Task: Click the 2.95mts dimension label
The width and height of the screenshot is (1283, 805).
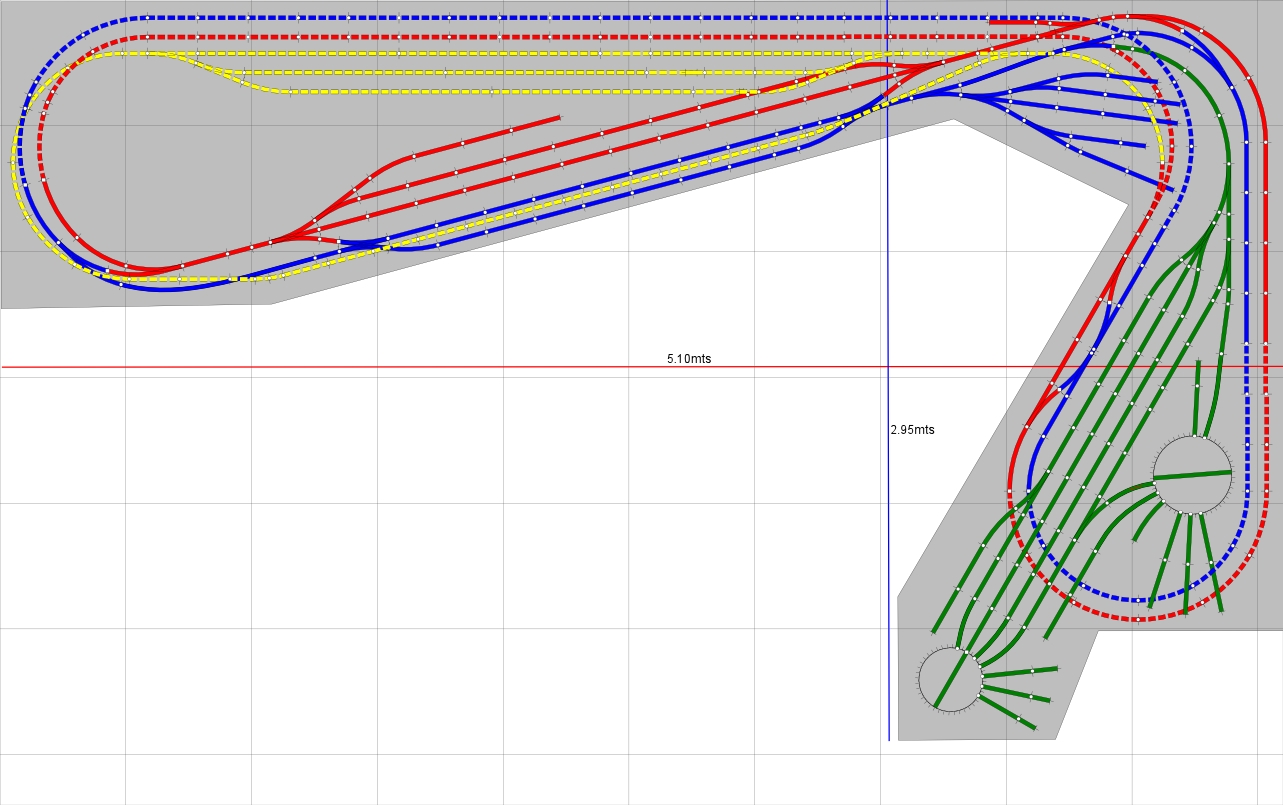Action: pyautogui.click(x=912, y=430)
